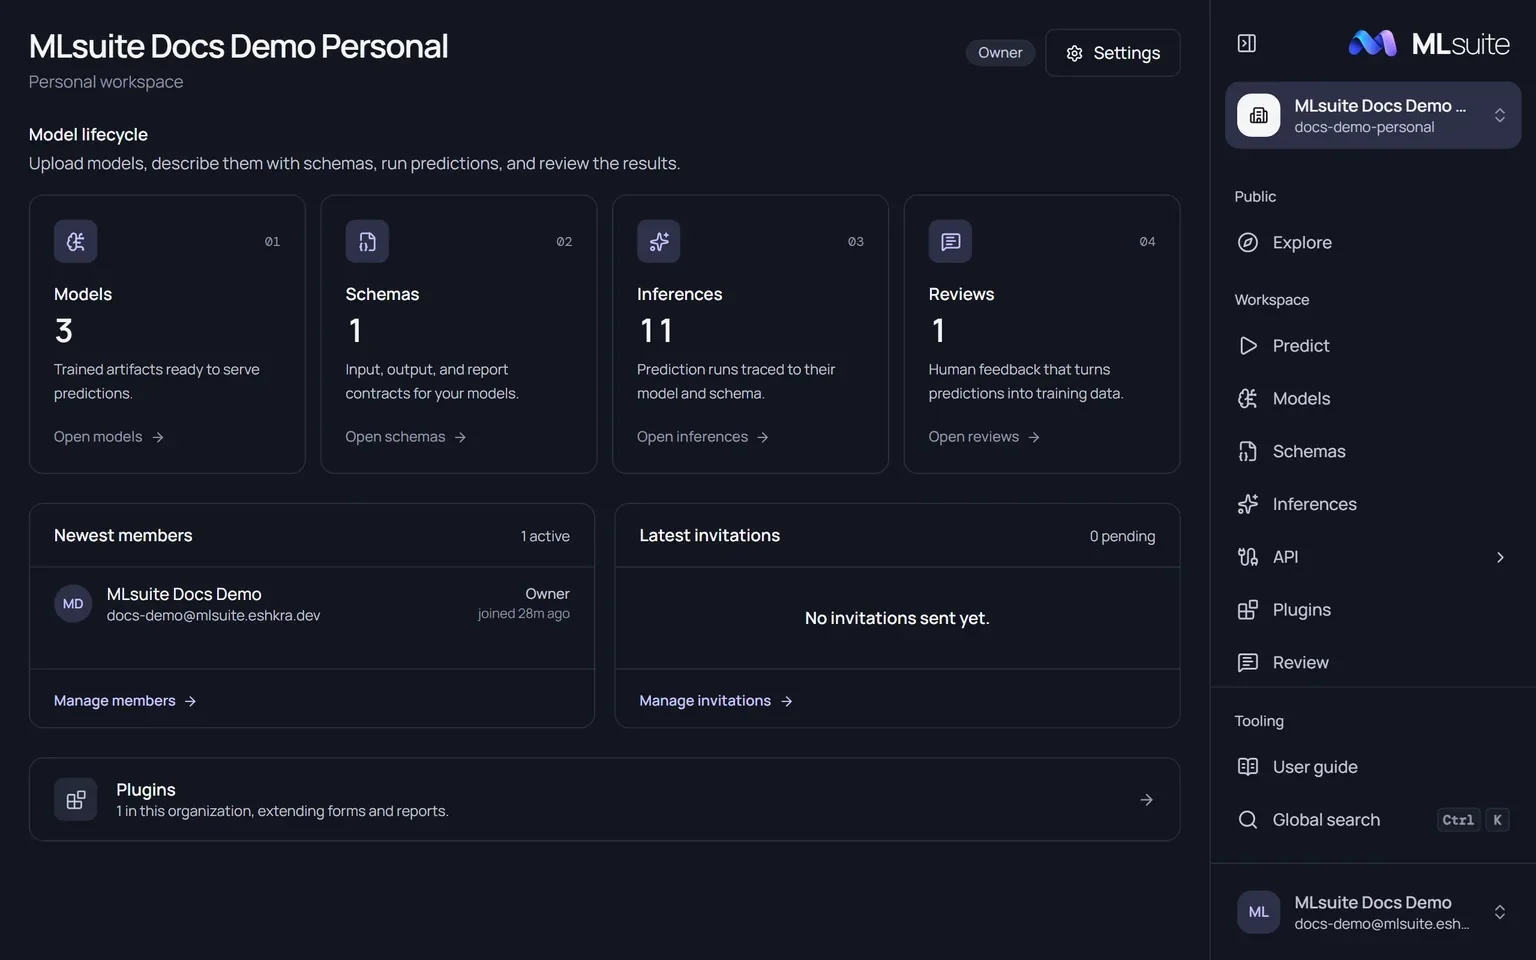This screenshot has width=1536, height=960.
Task: Open the user account menu chevron
Action: pyautogui.click(x=1499, y=912)
